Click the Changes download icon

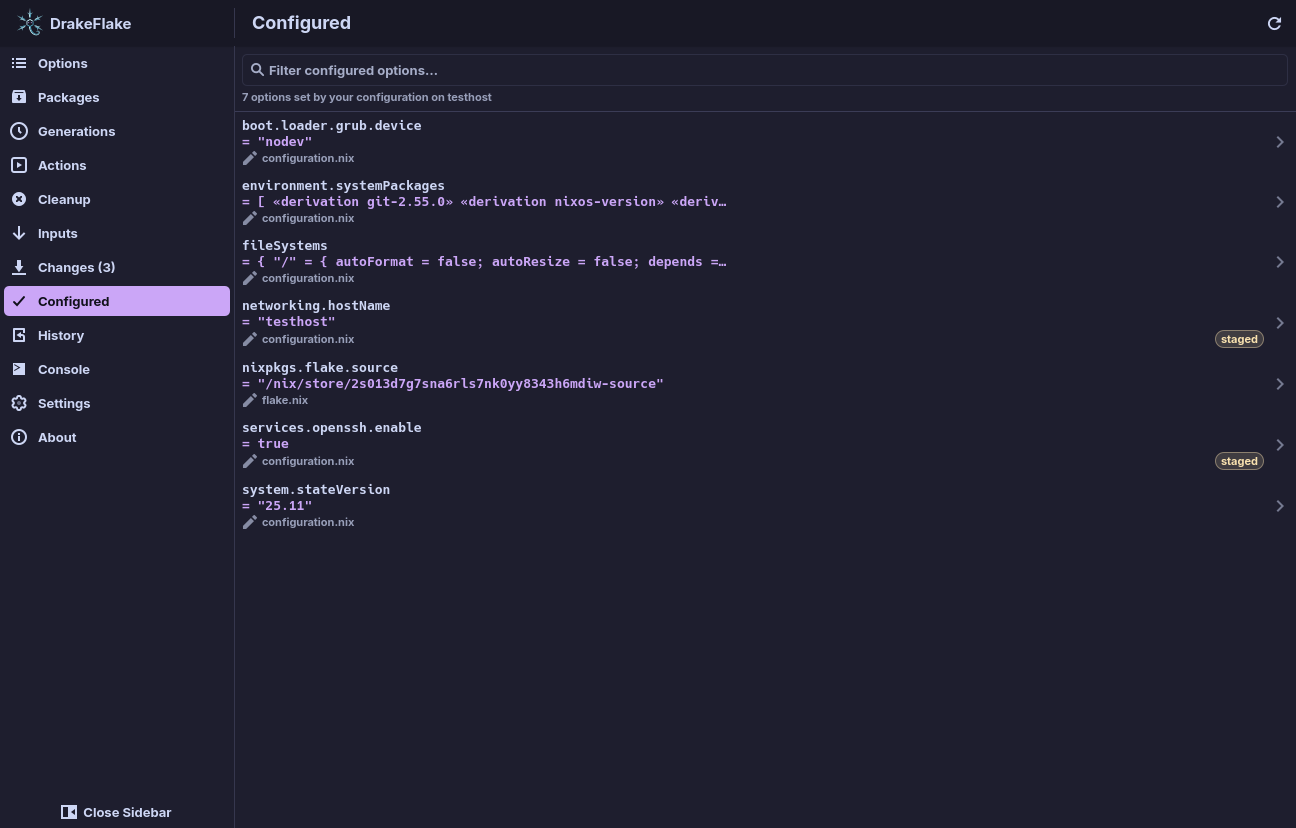click(19, 267)
